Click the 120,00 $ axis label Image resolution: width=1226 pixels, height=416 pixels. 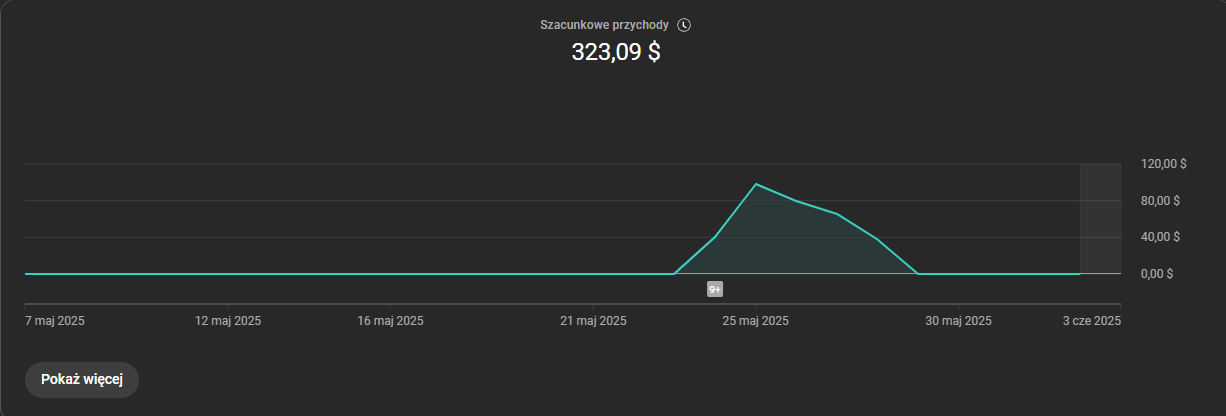(1163, 164)
